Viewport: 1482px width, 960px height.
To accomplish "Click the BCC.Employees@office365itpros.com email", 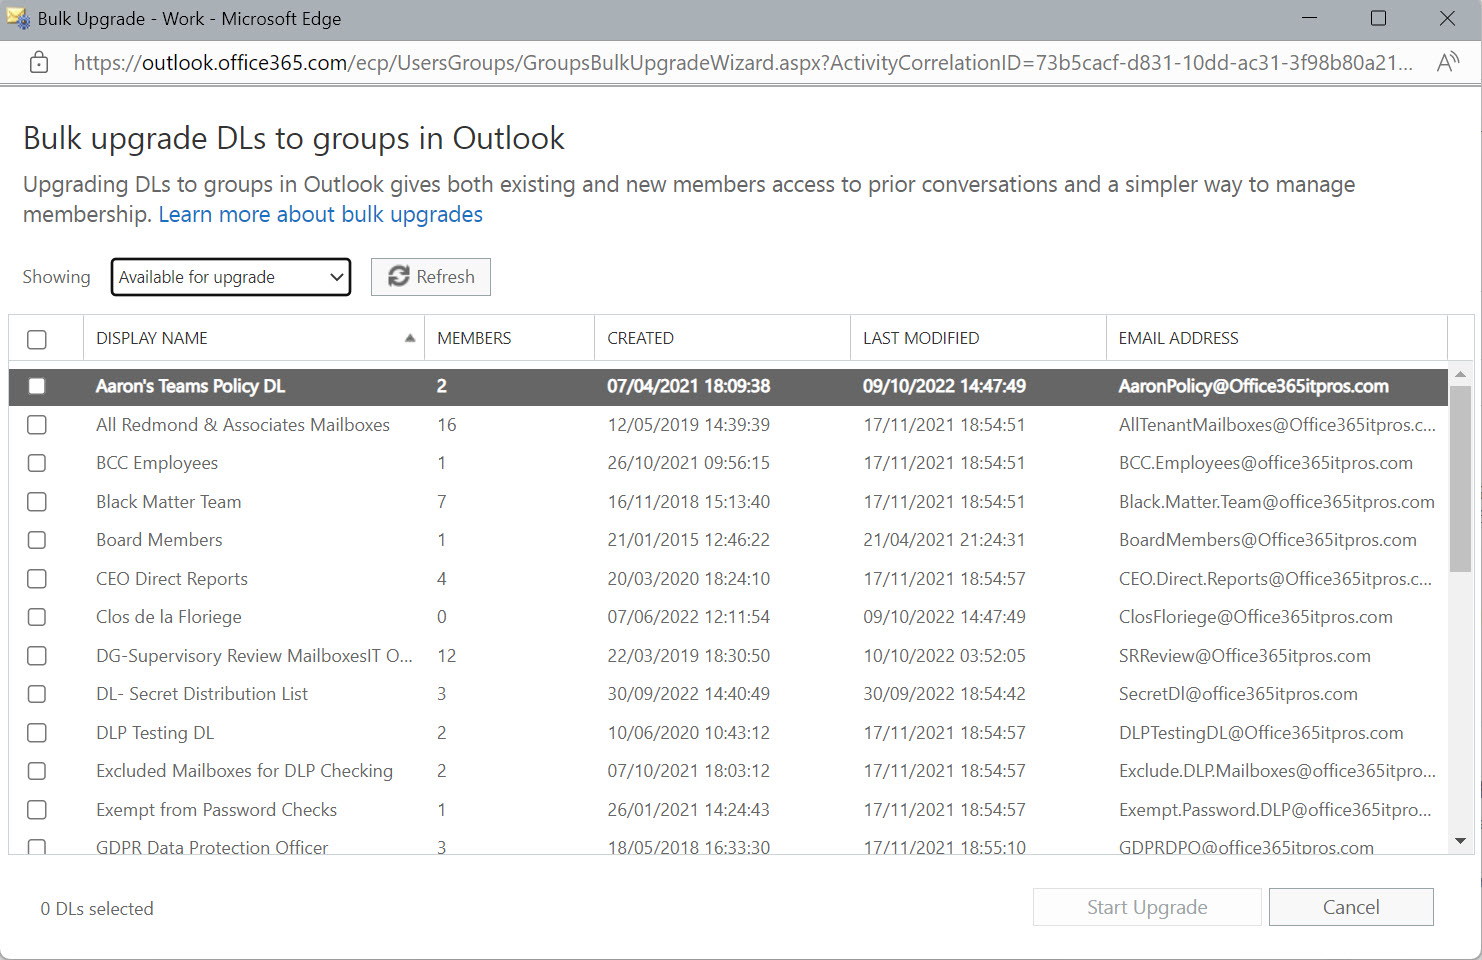I will point(1265,463).
